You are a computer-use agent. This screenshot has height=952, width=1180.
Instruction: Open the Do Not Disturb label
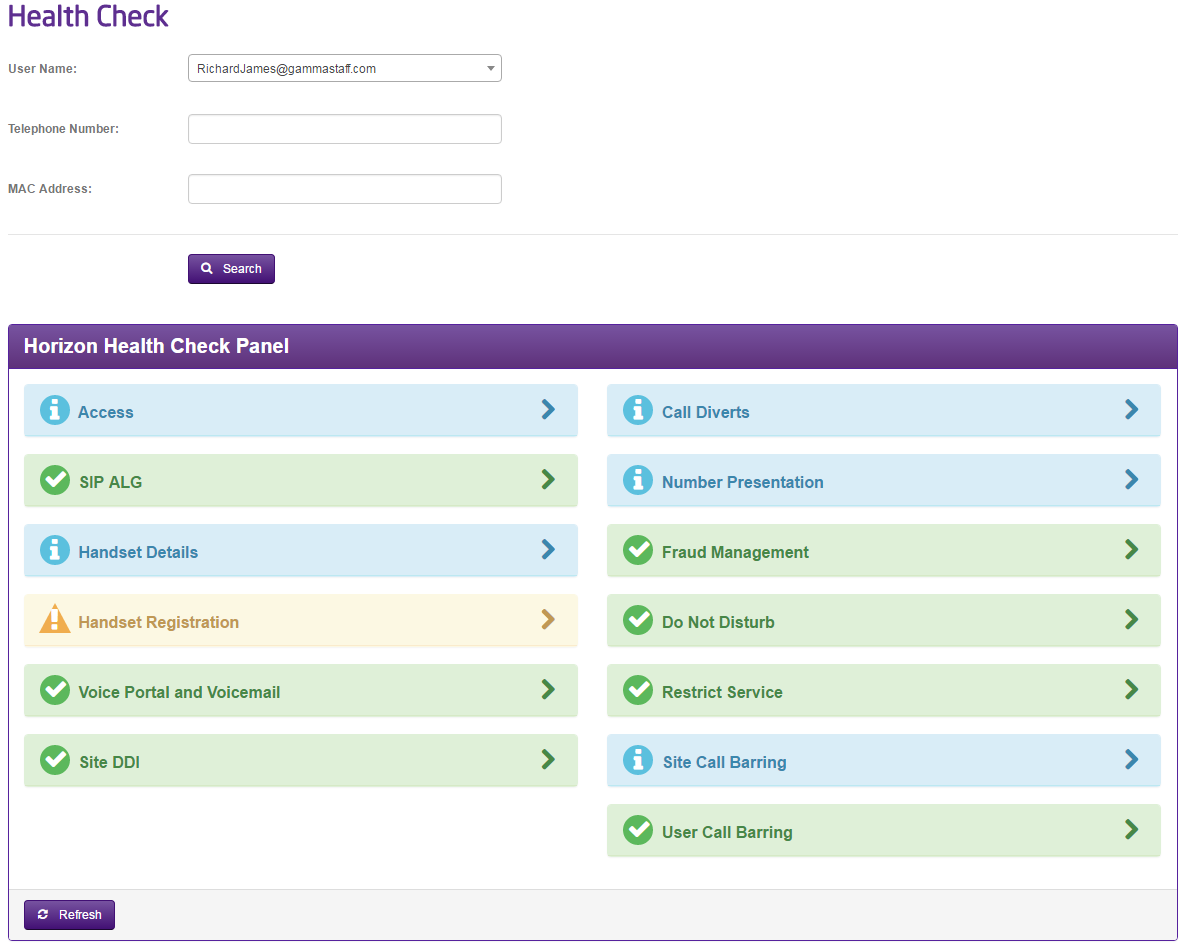point(718,622)
